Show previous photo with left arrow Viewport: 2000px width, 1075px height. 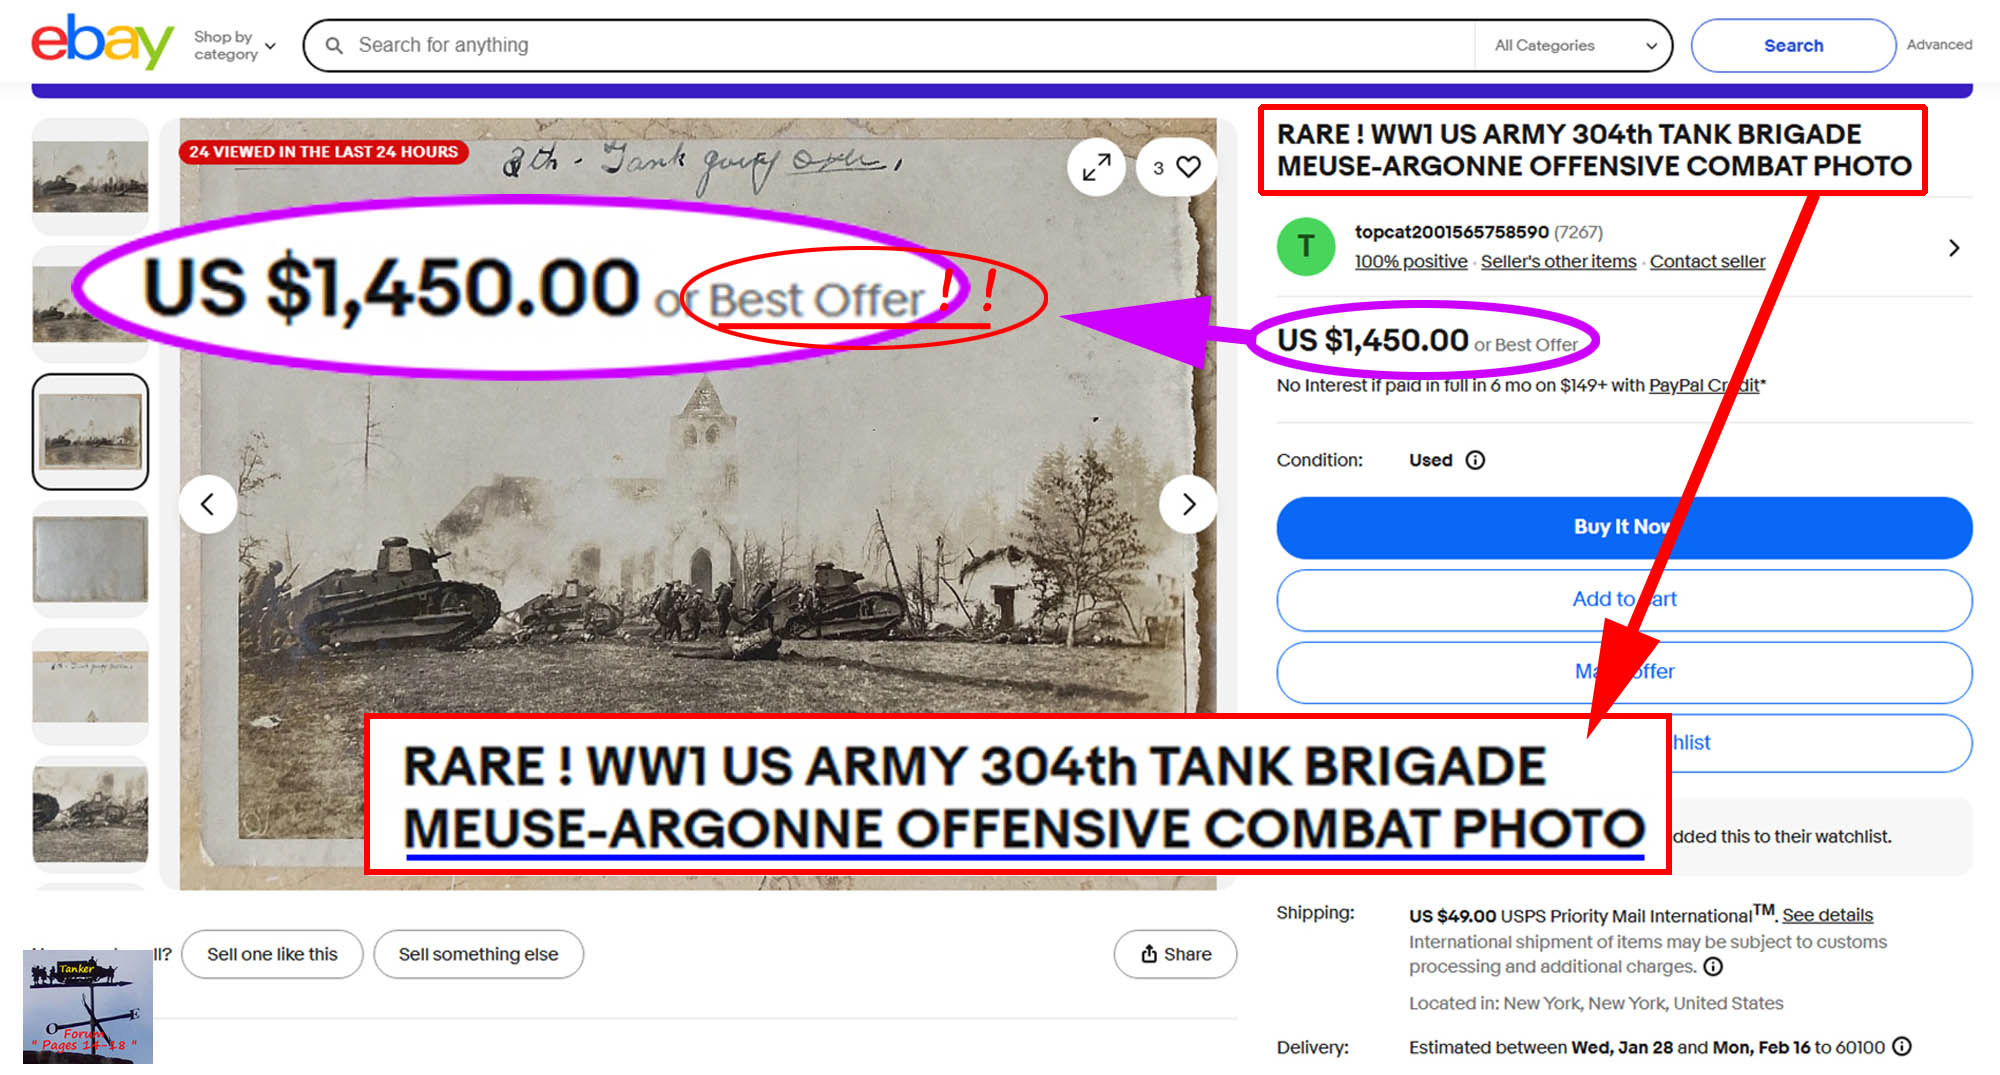(x=208, y=504)
